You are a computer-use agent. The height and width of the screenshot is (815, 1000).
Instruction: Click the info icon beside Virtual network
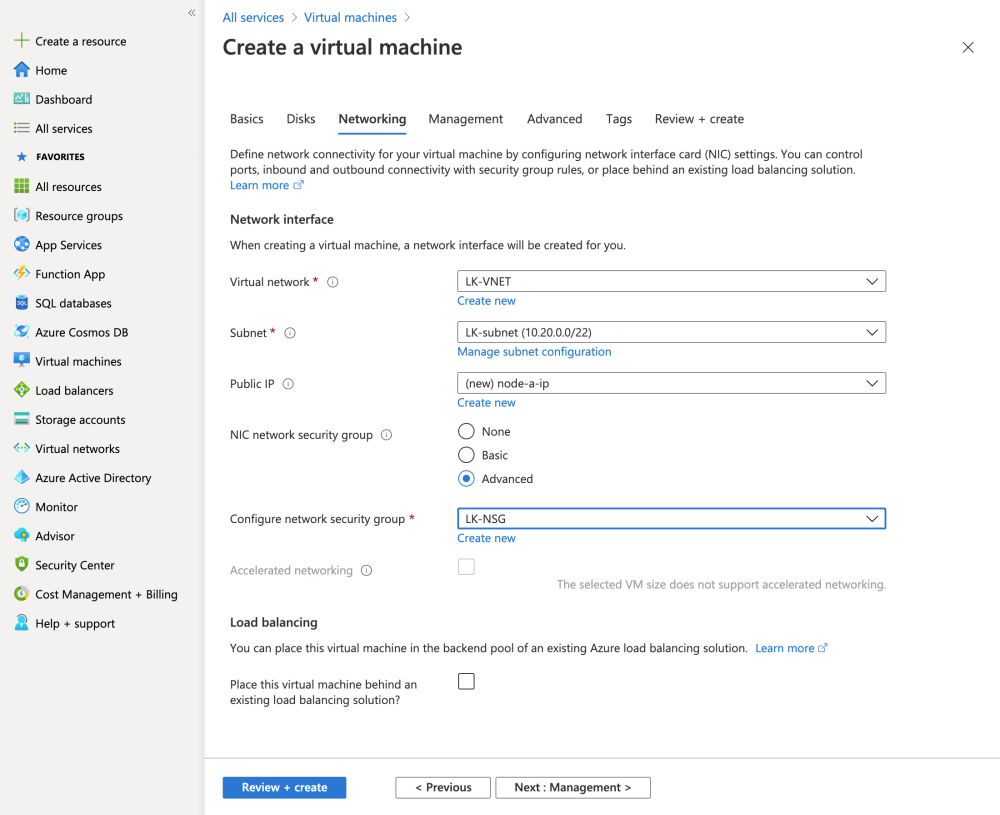point(333,282)
